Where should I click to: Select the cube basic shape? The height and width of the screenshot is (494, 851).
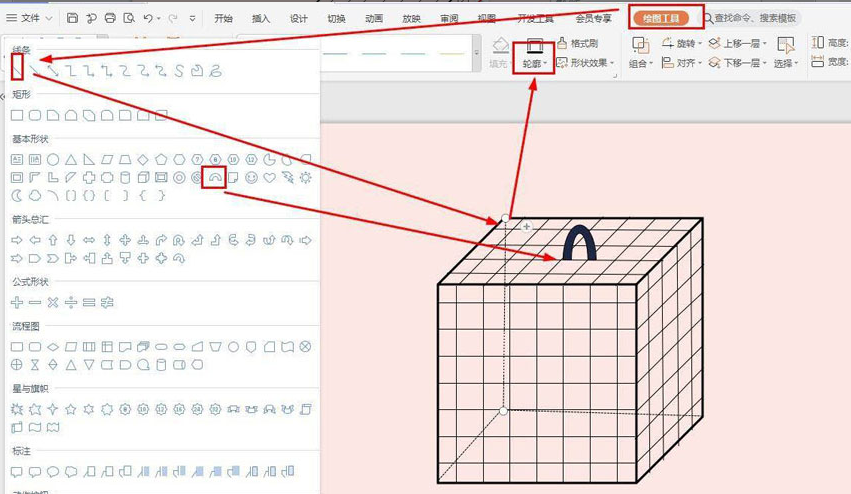143,178
